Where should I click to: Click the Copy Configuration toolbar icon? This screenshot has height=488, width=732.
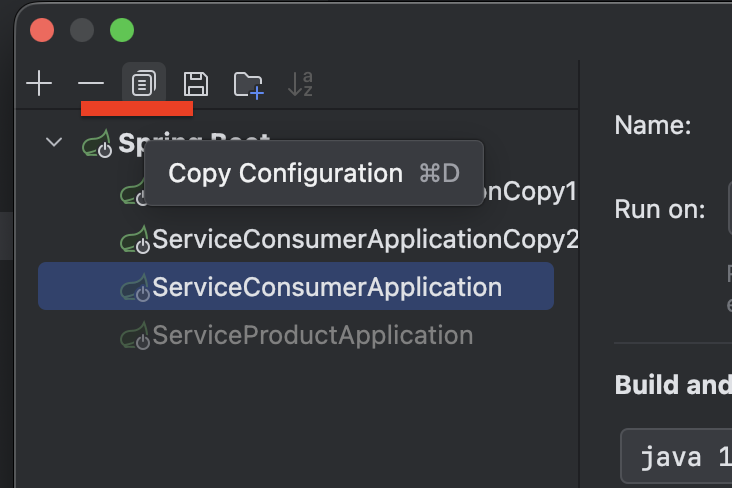tap(144, 83)
